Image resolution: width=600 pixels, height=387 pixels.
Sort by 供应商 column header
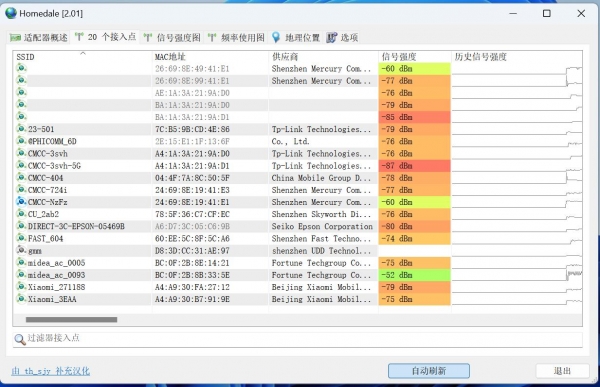(323, 57)
